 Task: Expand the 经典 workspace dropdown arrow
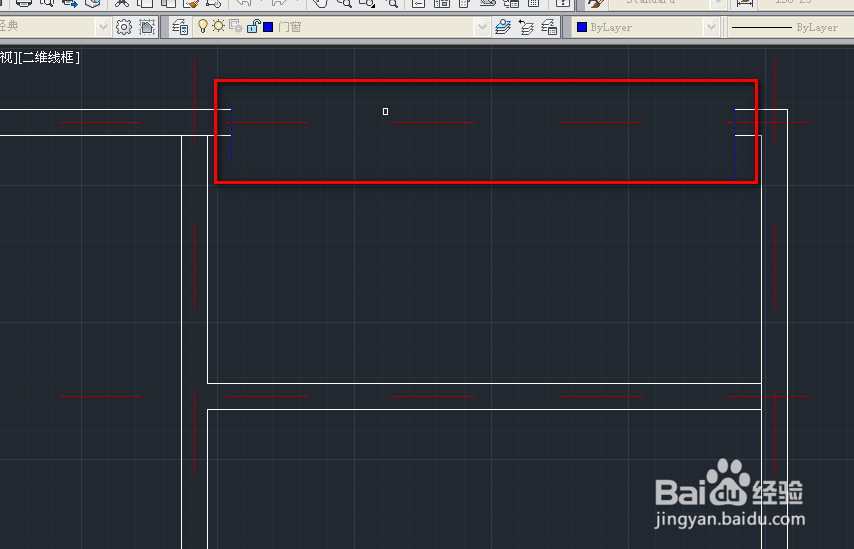[102, 27]
